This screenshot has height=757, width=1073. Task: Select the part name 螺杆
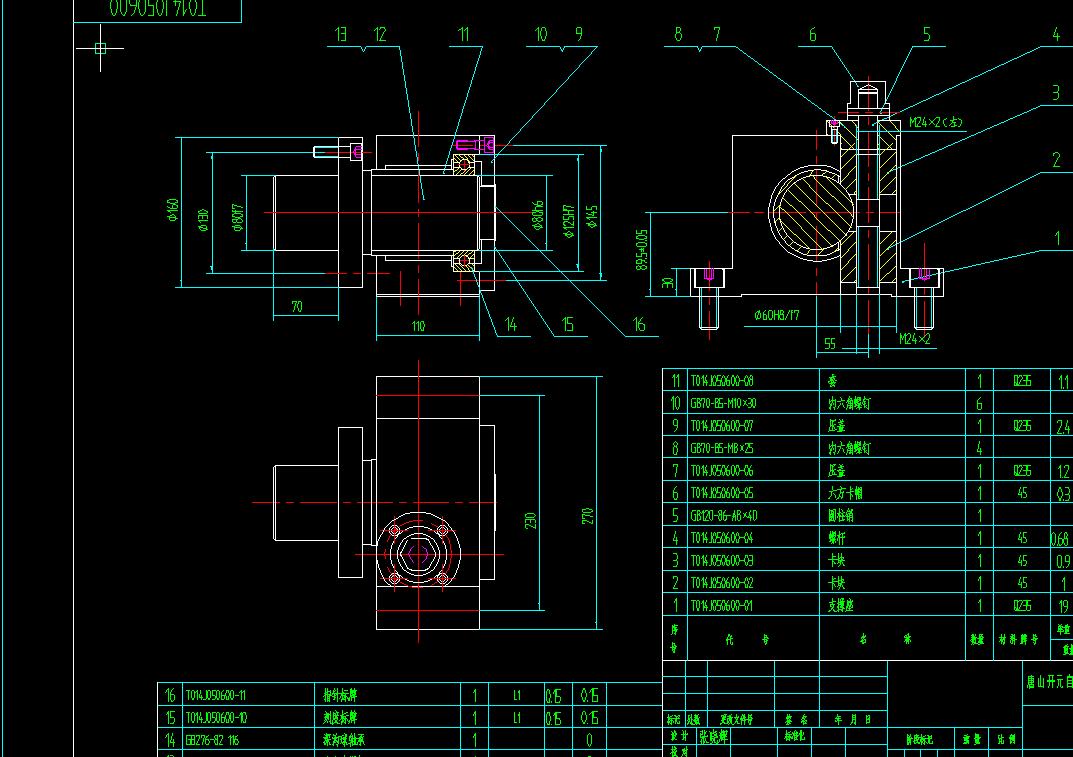click(837, 539)
